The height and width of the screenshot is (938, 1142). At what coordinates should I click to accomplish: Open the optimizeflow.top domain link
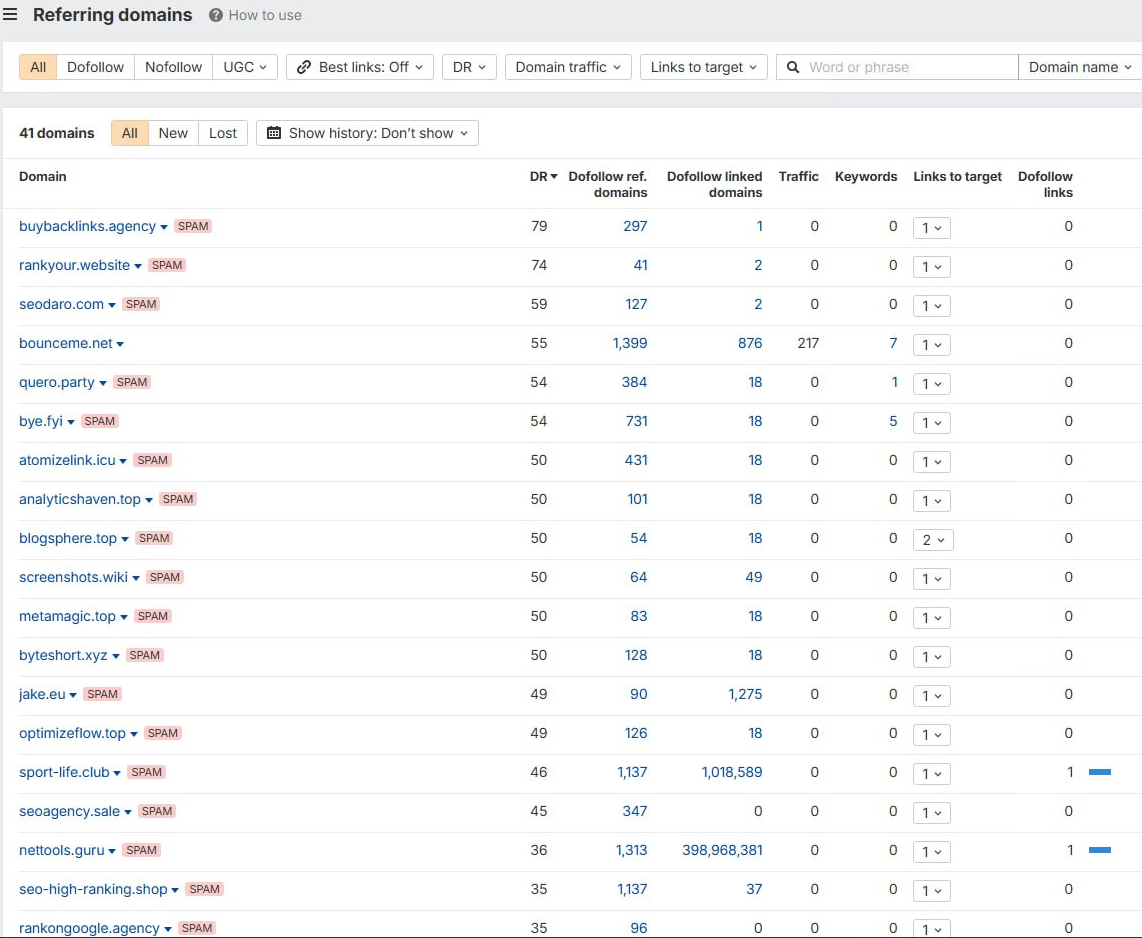click(72, 733)
